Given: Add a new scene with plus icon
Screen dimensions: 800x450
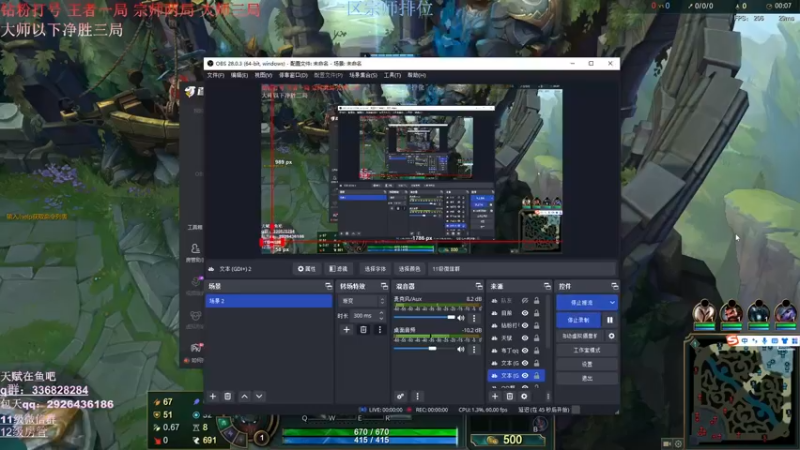Looking at the screenshot, I should point(213,396).
